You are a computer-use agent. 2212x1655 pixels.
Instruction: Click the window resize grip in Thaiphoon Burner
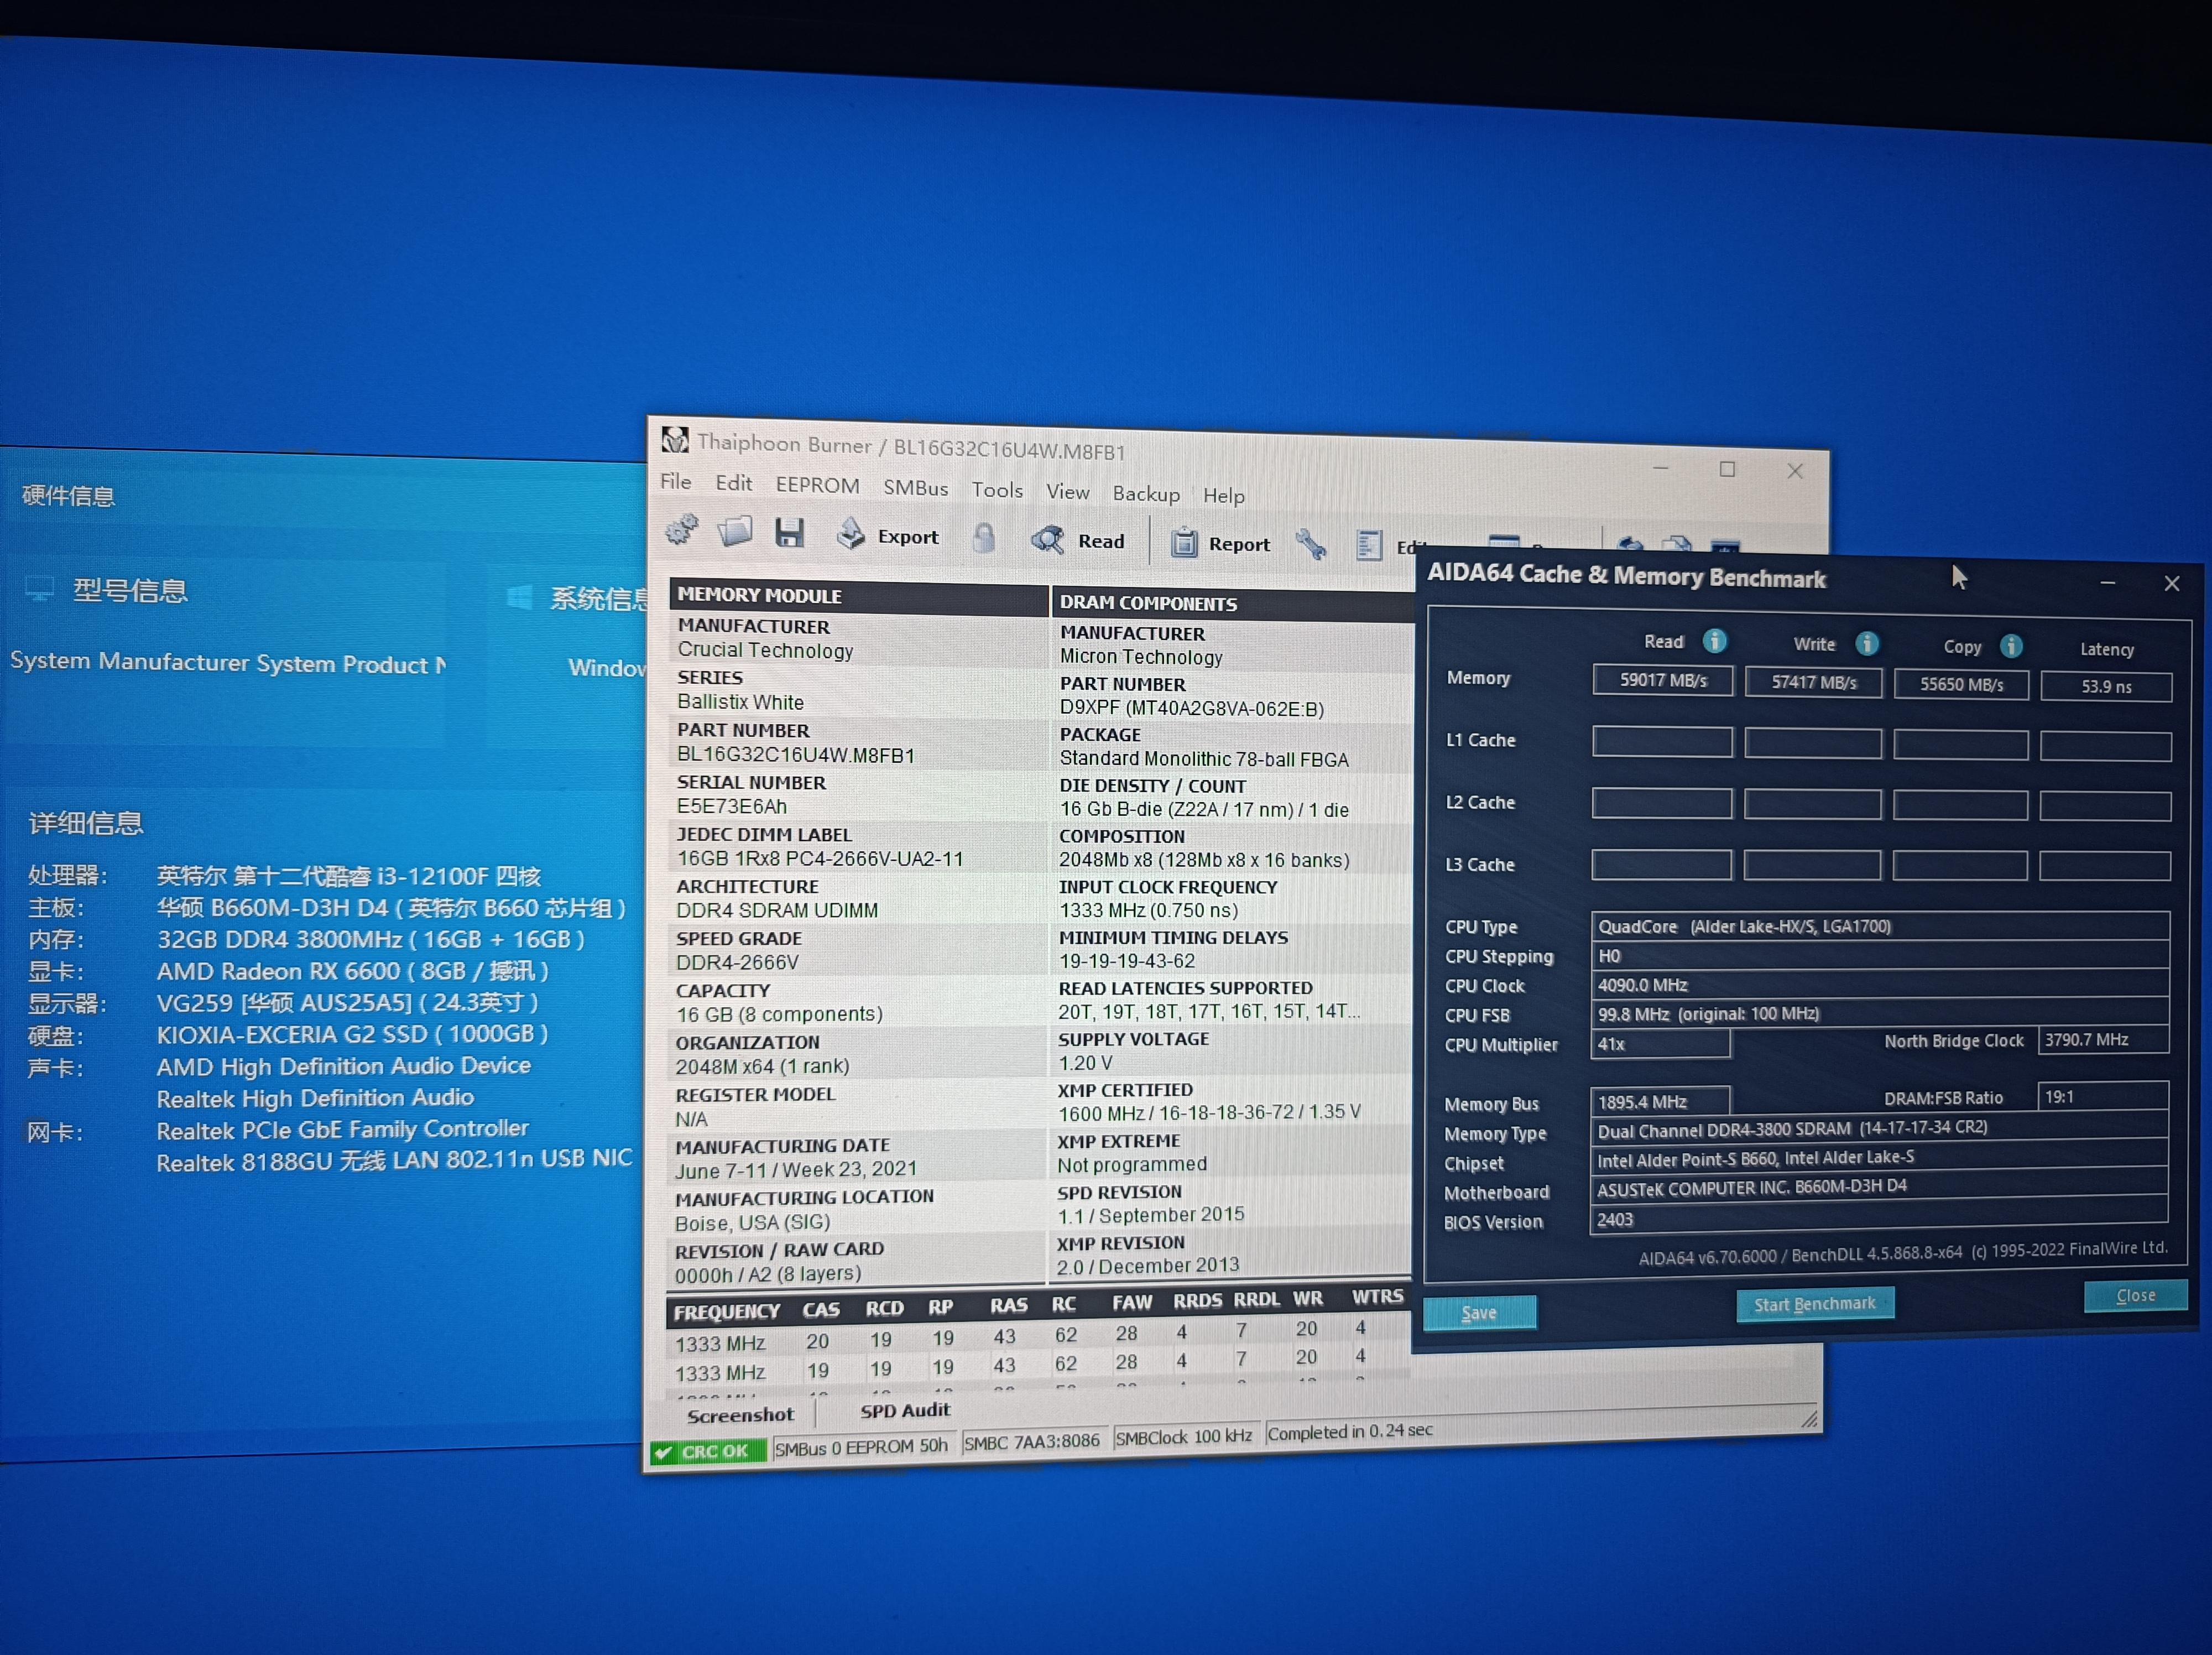click(x=1808, y=1419)
